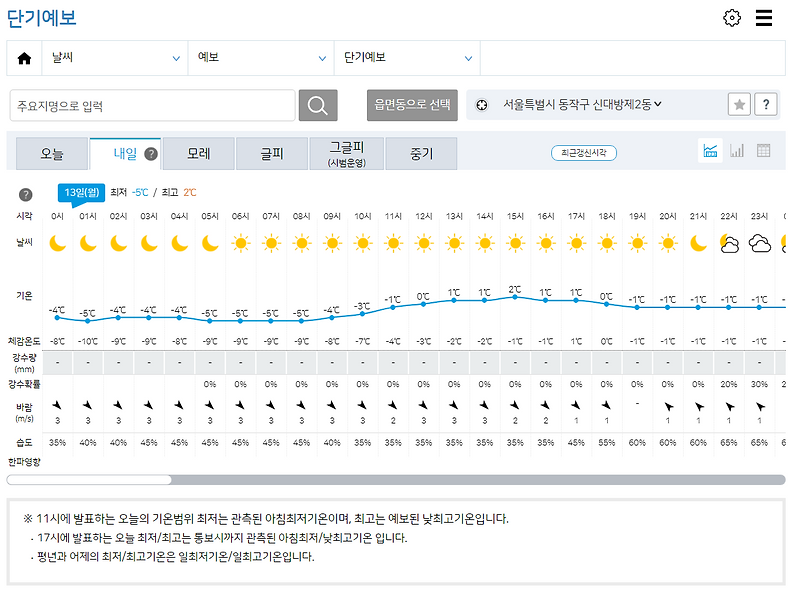The image size is (800, 592).
Task: Click the 바람 (m/s) row label
Action: point(24,412)
